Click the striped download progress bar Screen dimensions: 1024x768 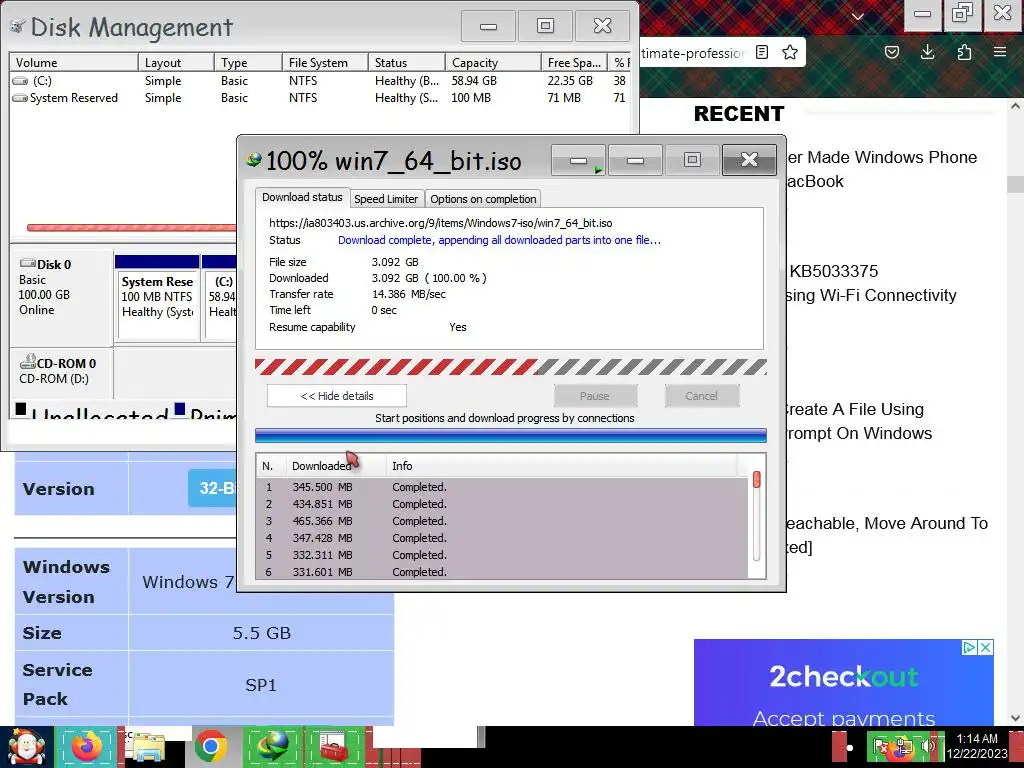pyautogui.click(x=511, y=367)
